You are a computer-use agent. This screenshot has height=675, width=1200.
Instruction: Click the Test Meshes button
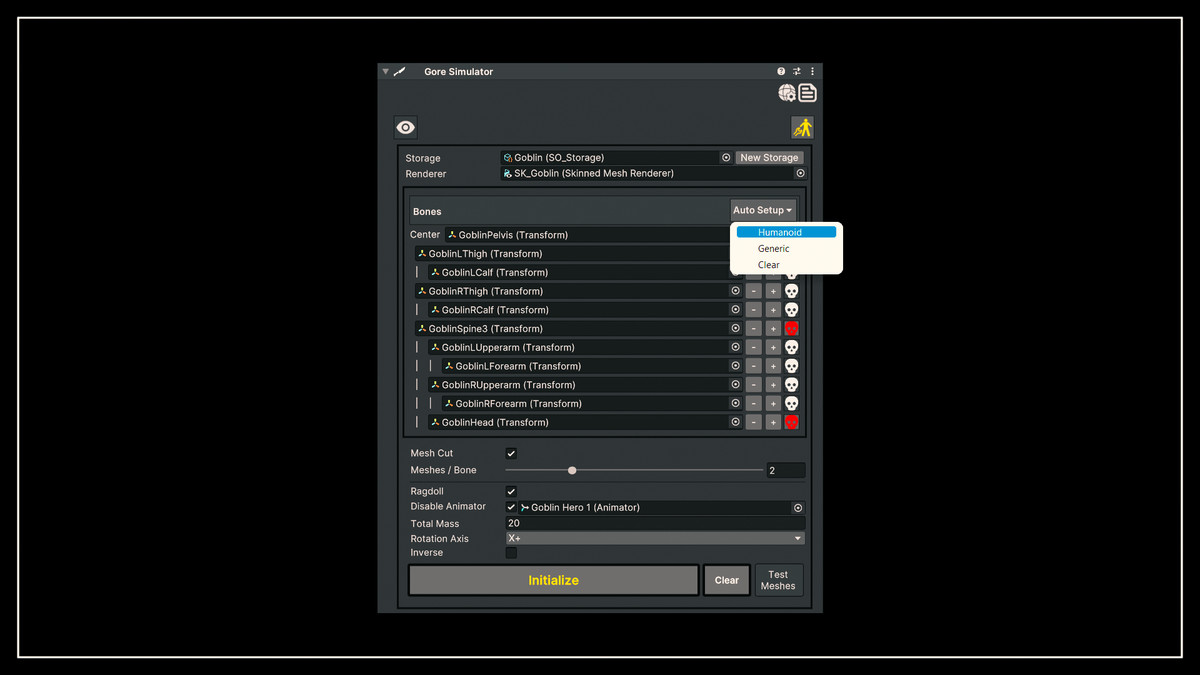tap(778, 580)
